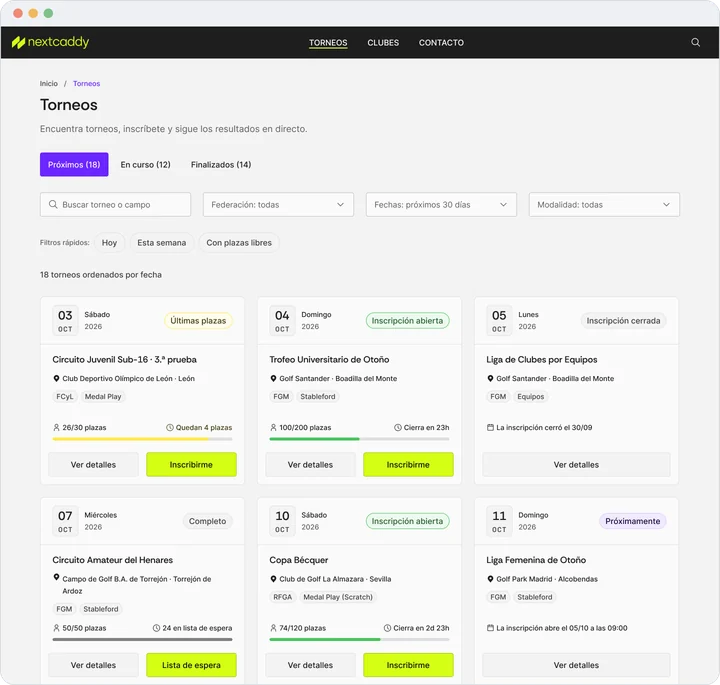Click the magnifier icon in the search field
Viewport: 720px width, 685px height.
coord(53,204)
